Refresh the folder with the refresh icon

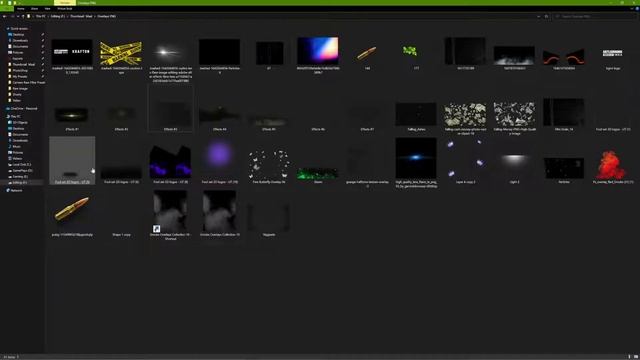pos(547,16)
